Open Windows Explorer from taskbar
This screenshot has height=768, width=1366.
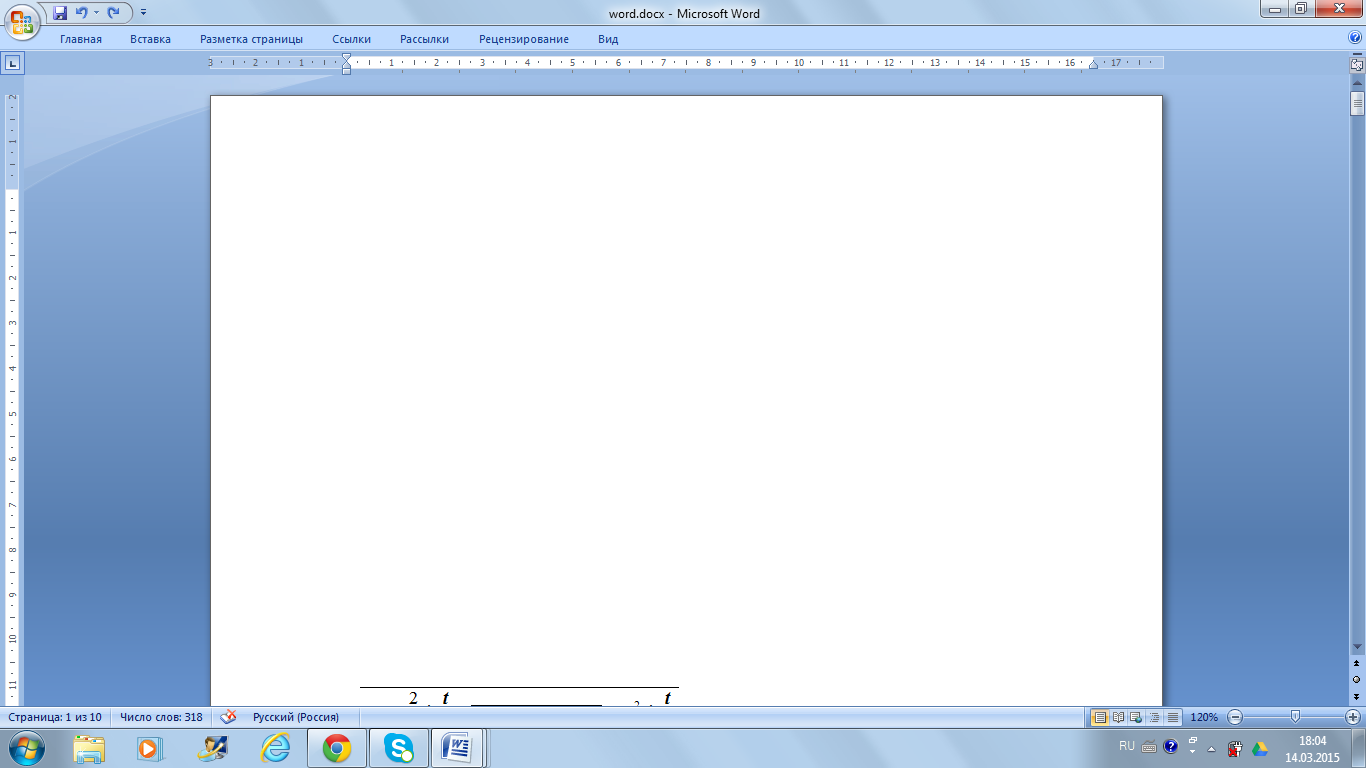click(89, 748)
